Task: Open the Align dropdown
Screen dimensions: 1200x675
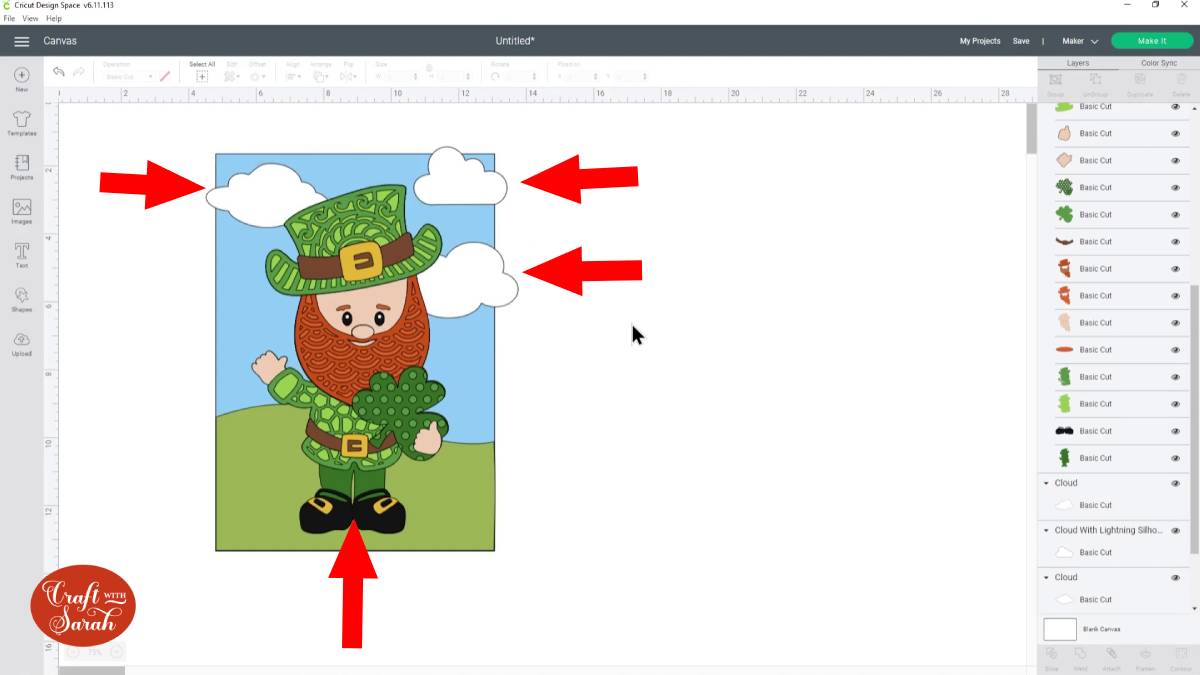Action: click(x=293, y=76)
